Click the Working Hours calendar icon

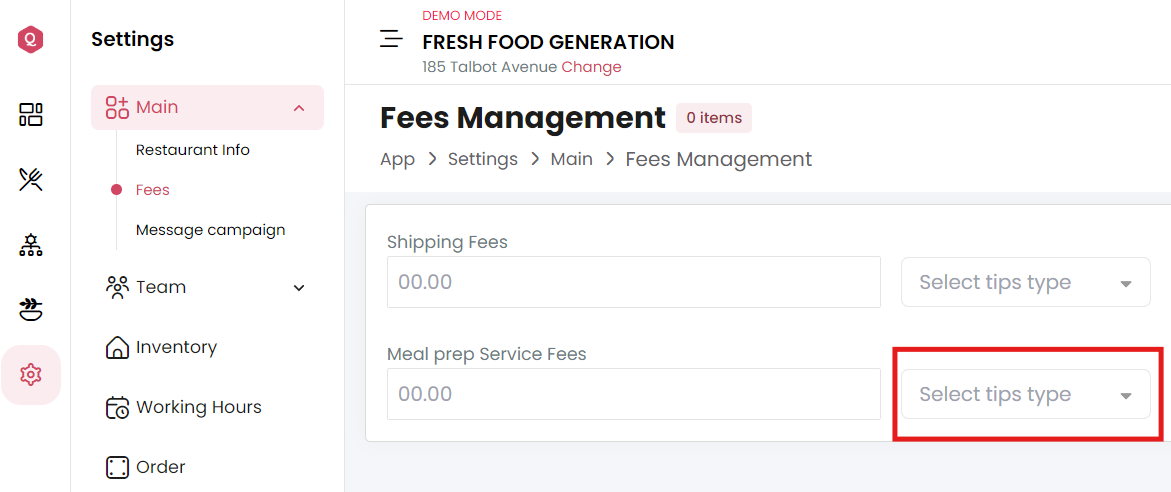tap(118, 407)
